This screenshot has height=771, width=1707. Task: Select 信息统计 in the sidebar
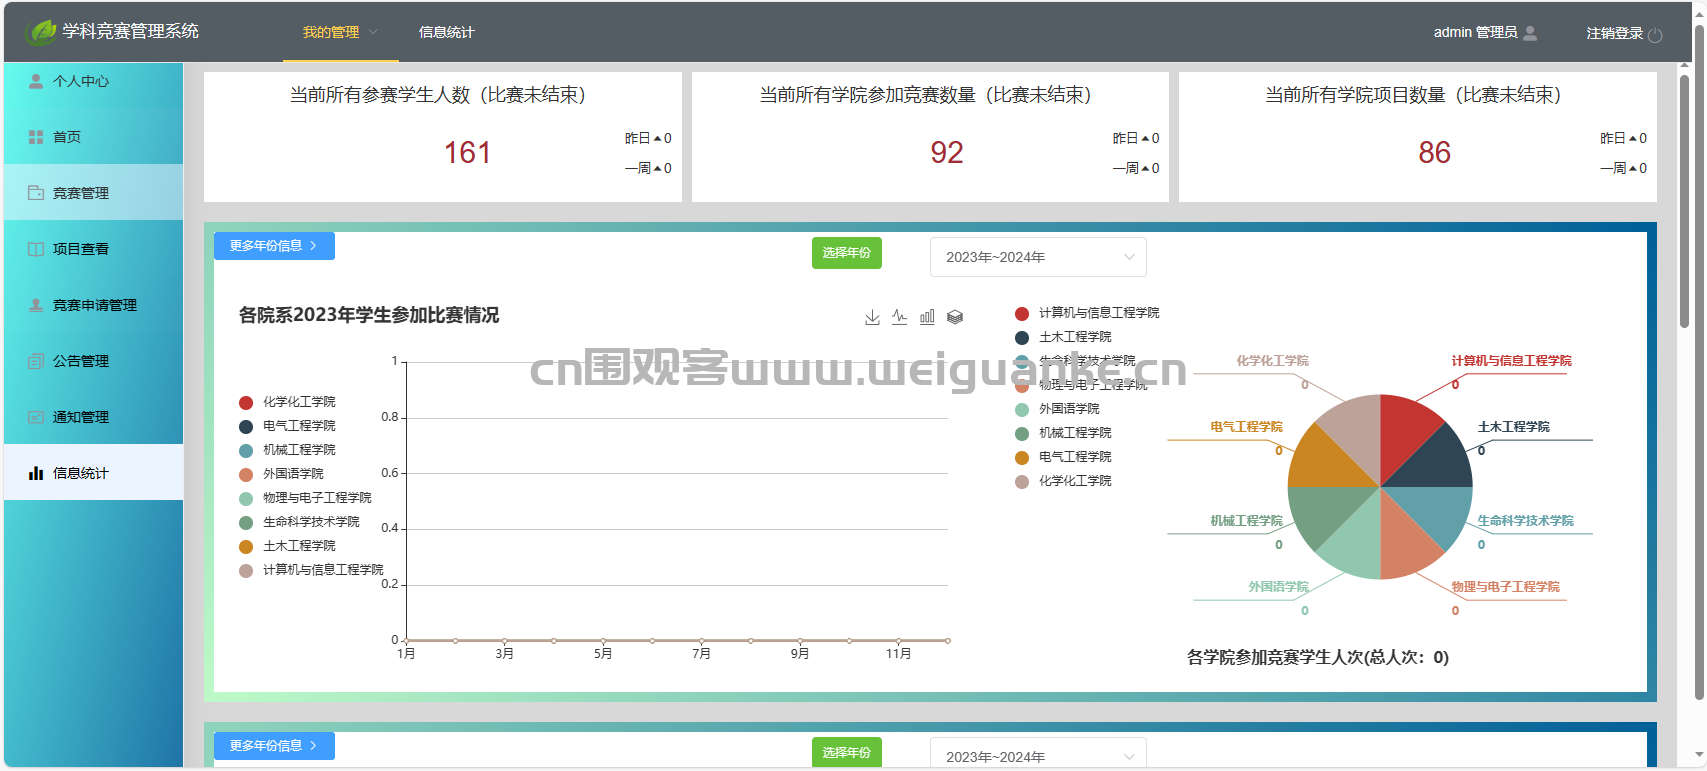click(x=93, y=473)
